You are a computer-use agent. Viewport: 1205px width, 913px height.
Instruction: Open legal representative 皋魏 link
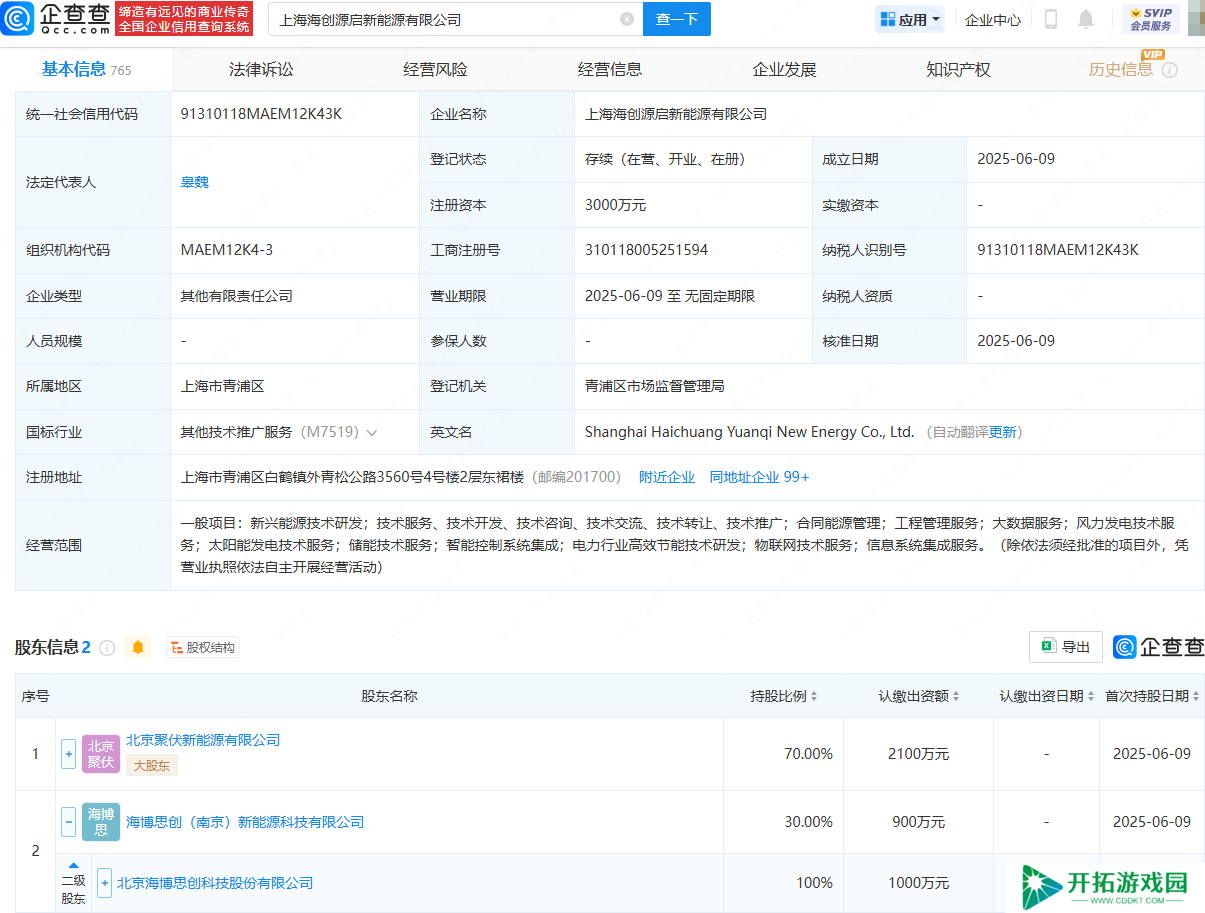pyautogui.click(x=195, y=182)
